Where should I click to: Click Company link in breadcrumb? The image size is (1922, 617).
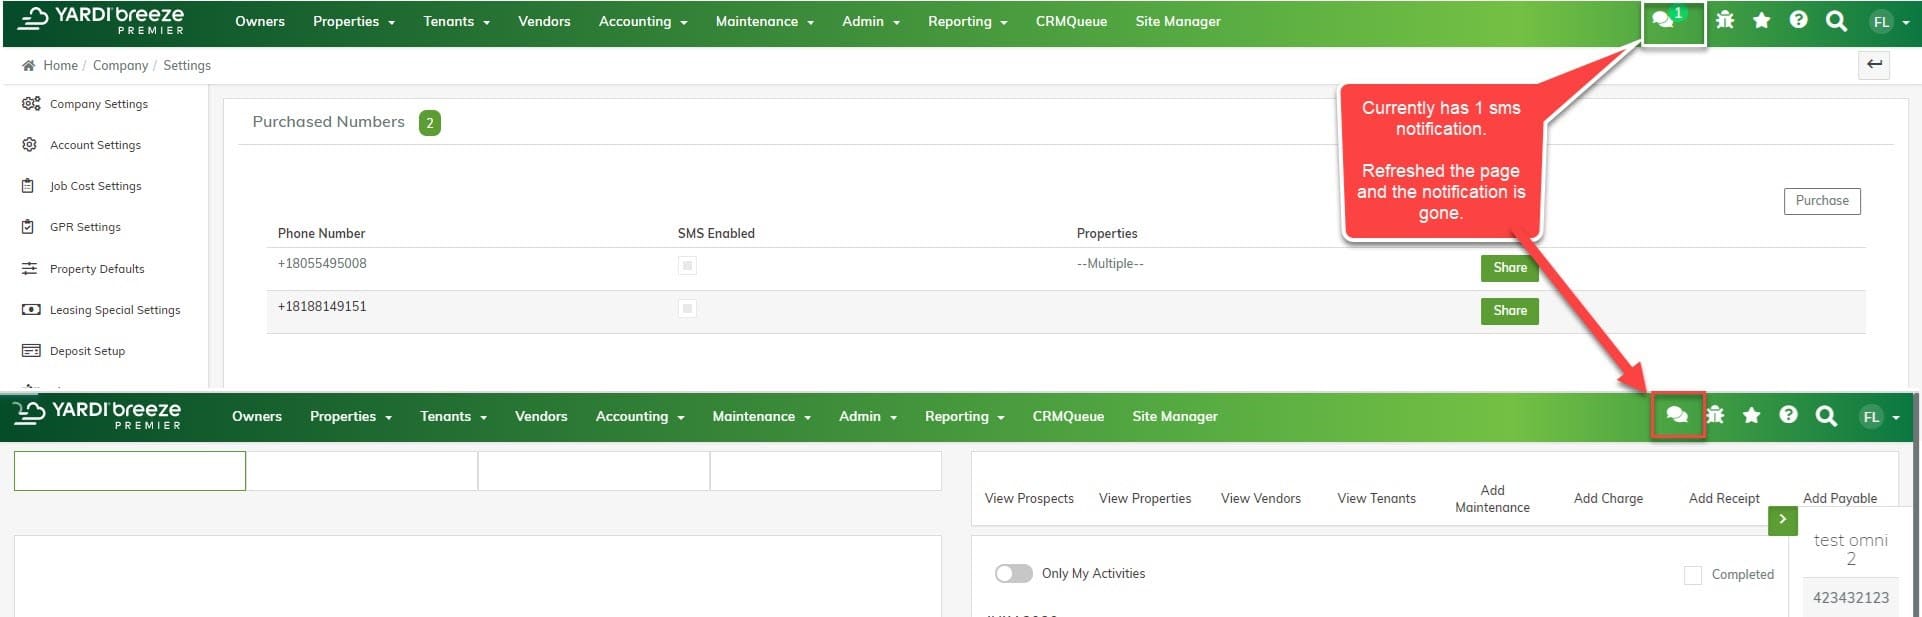(120, 65)
